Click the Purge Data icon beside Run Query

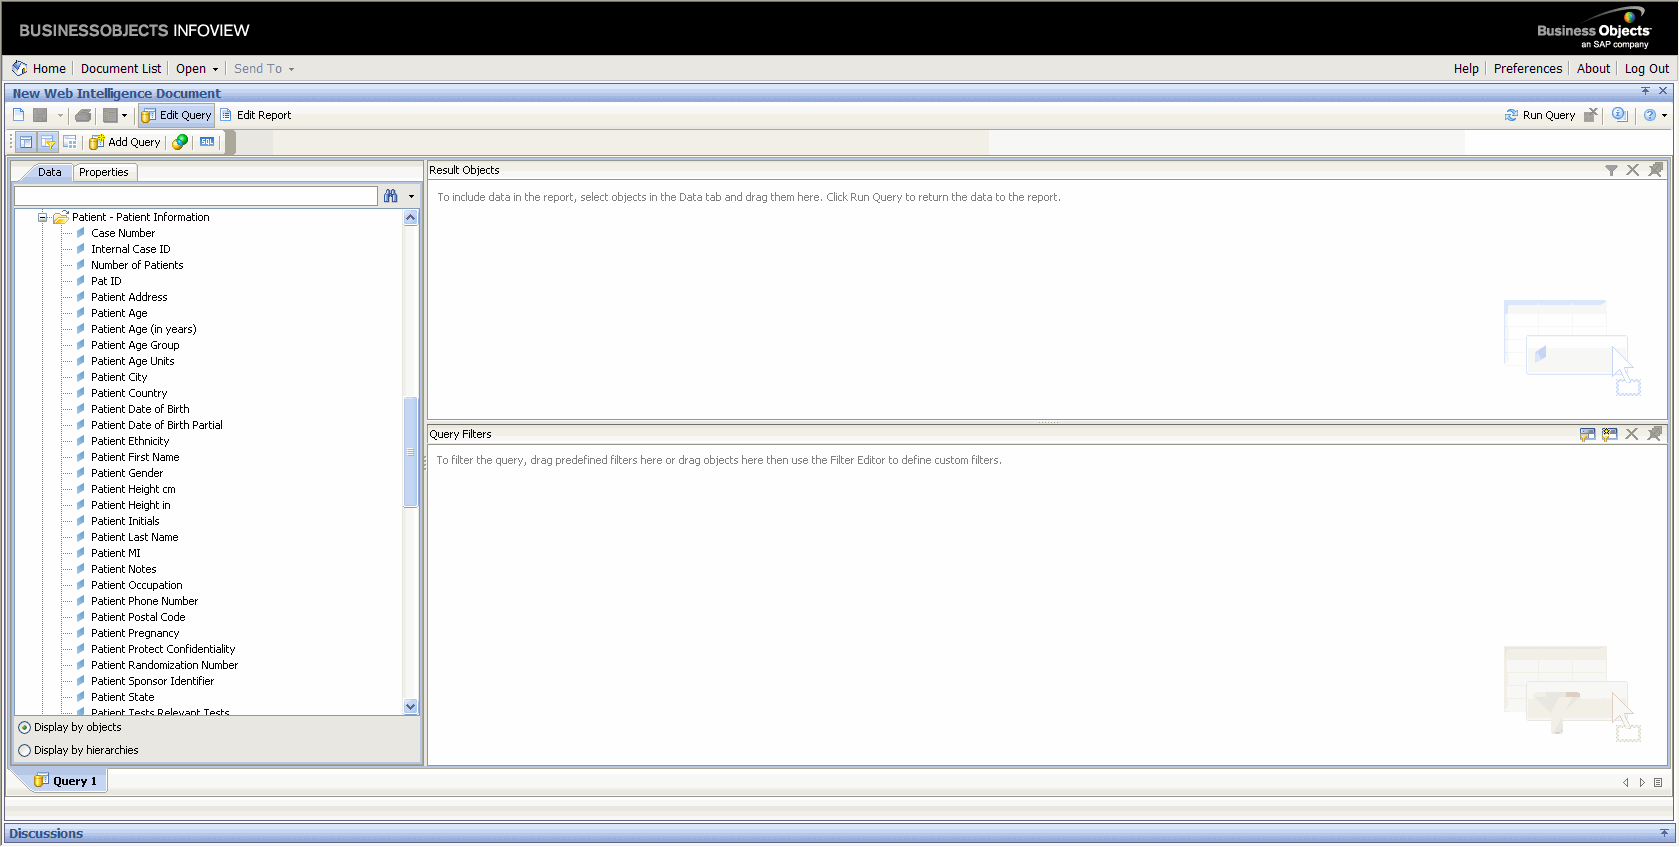pyautogui.click(x=1591, y=115)
